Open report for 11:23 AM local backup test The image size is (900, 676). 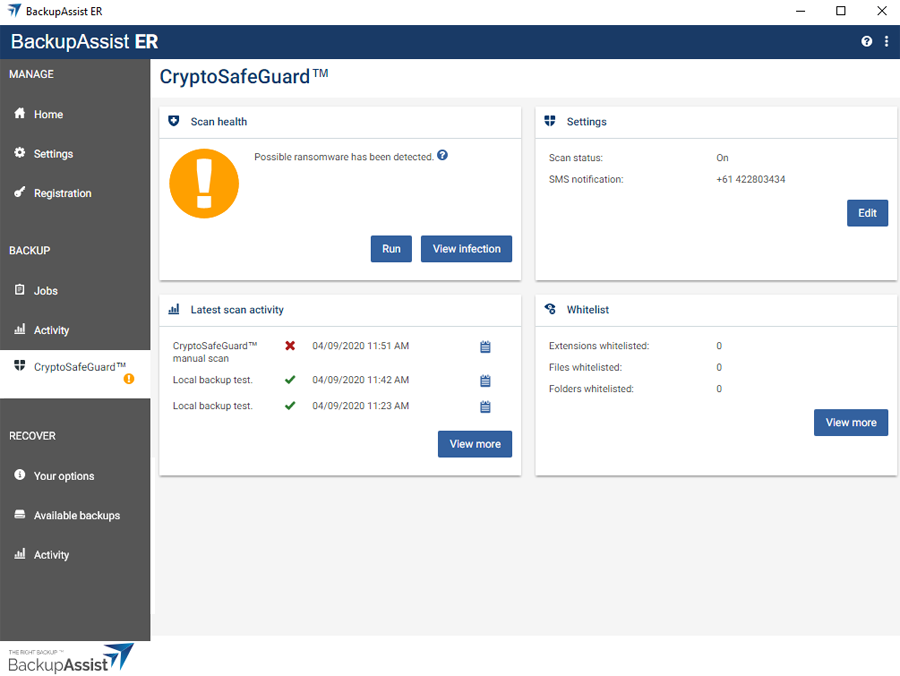pyautogui.click(x=486, y=407)
